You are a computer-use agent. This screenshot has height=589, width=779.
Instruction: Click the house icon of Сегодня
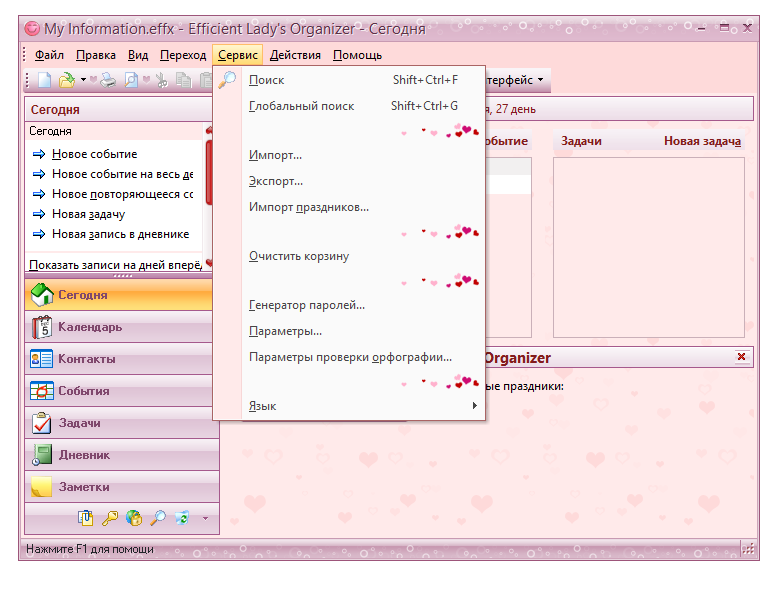pos(42,294)
